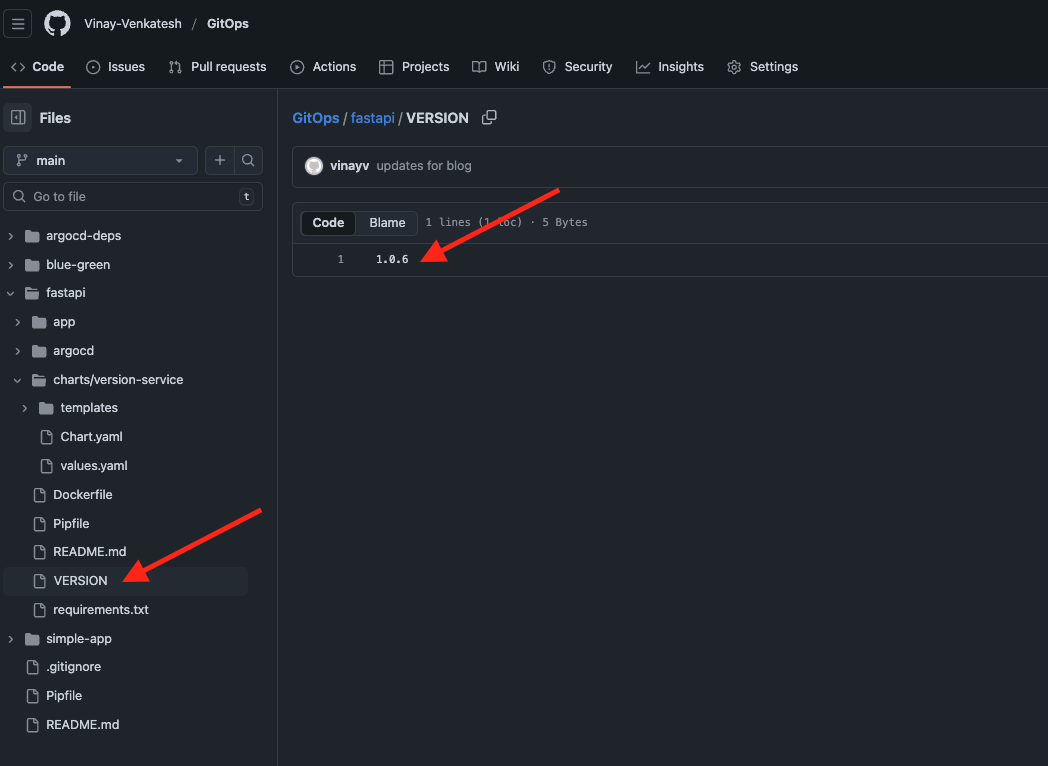Click the fastapi breadcrumb link
The height and width of the screenshot is (766, 1048).
point(372,118)
